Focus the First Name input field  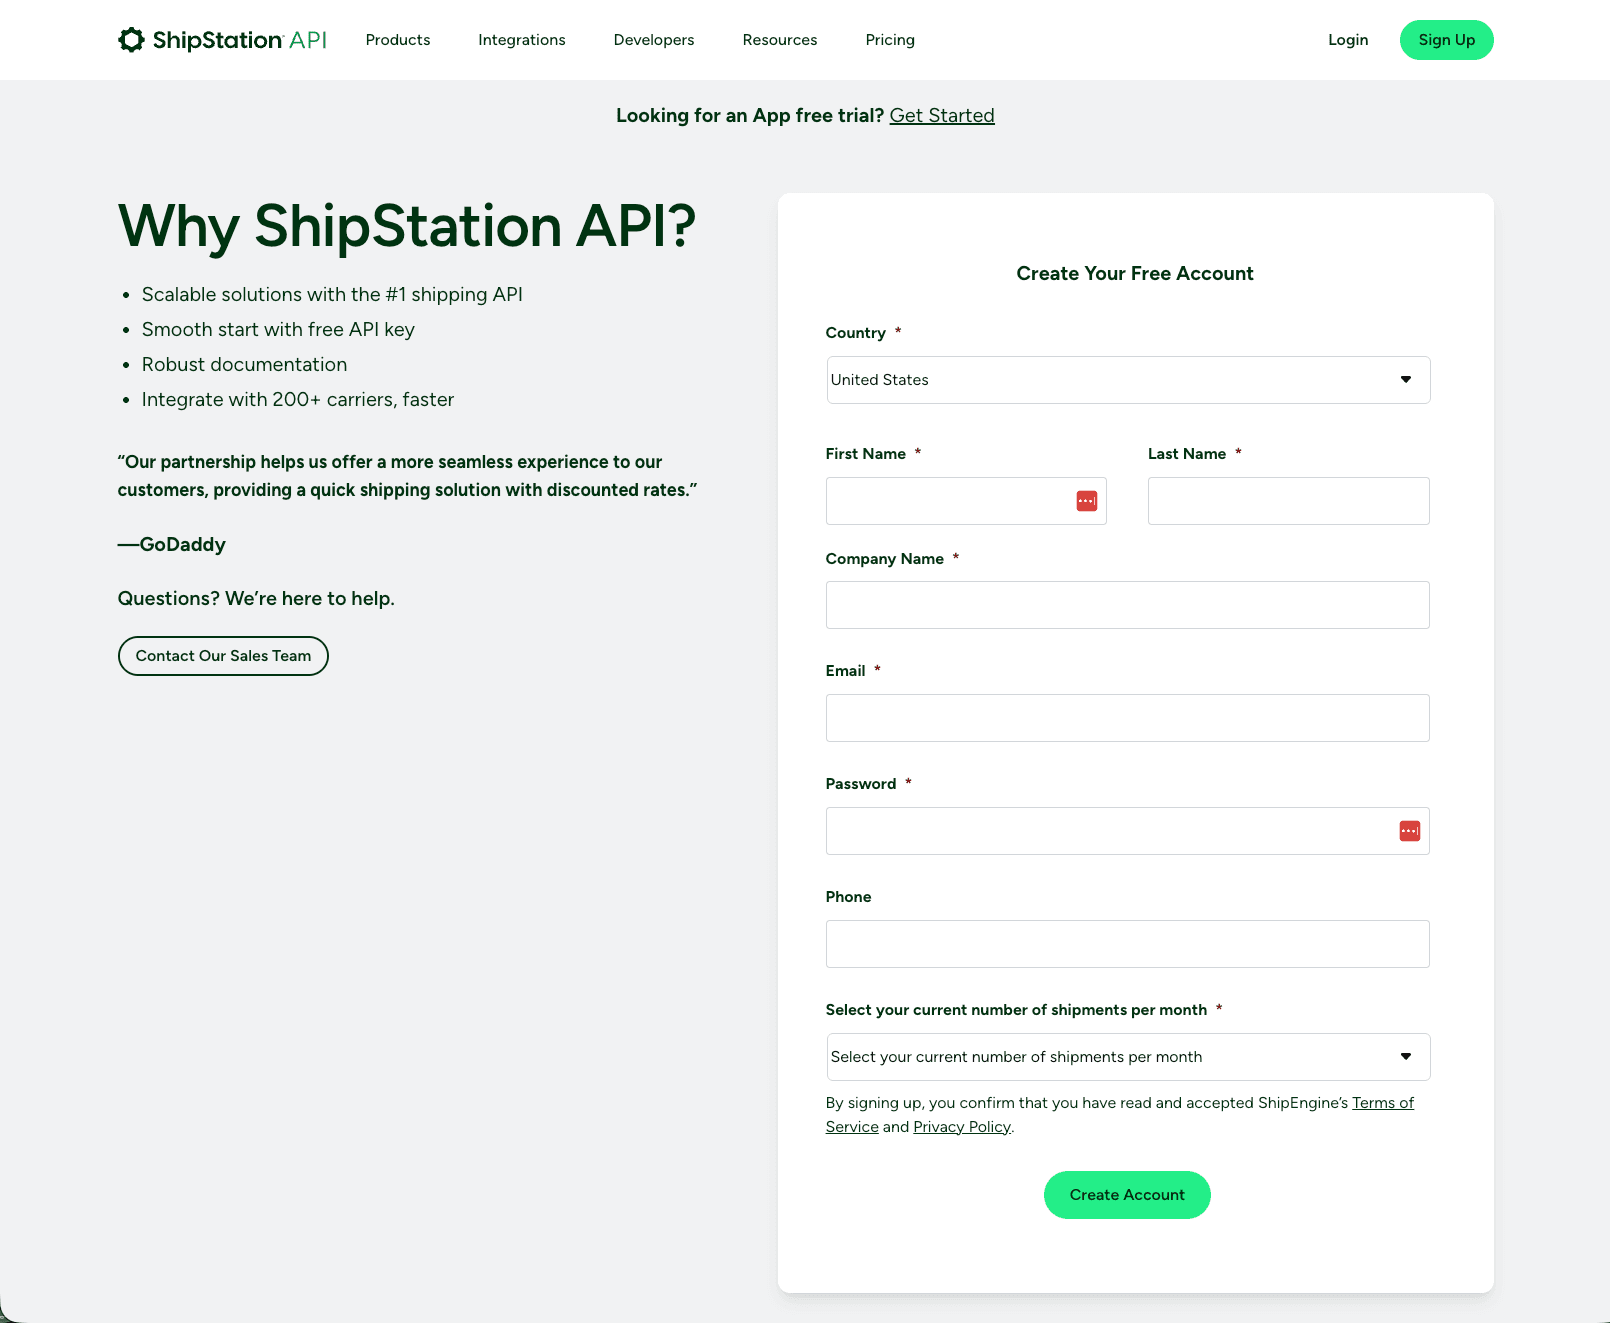click(x=966, y=501)
